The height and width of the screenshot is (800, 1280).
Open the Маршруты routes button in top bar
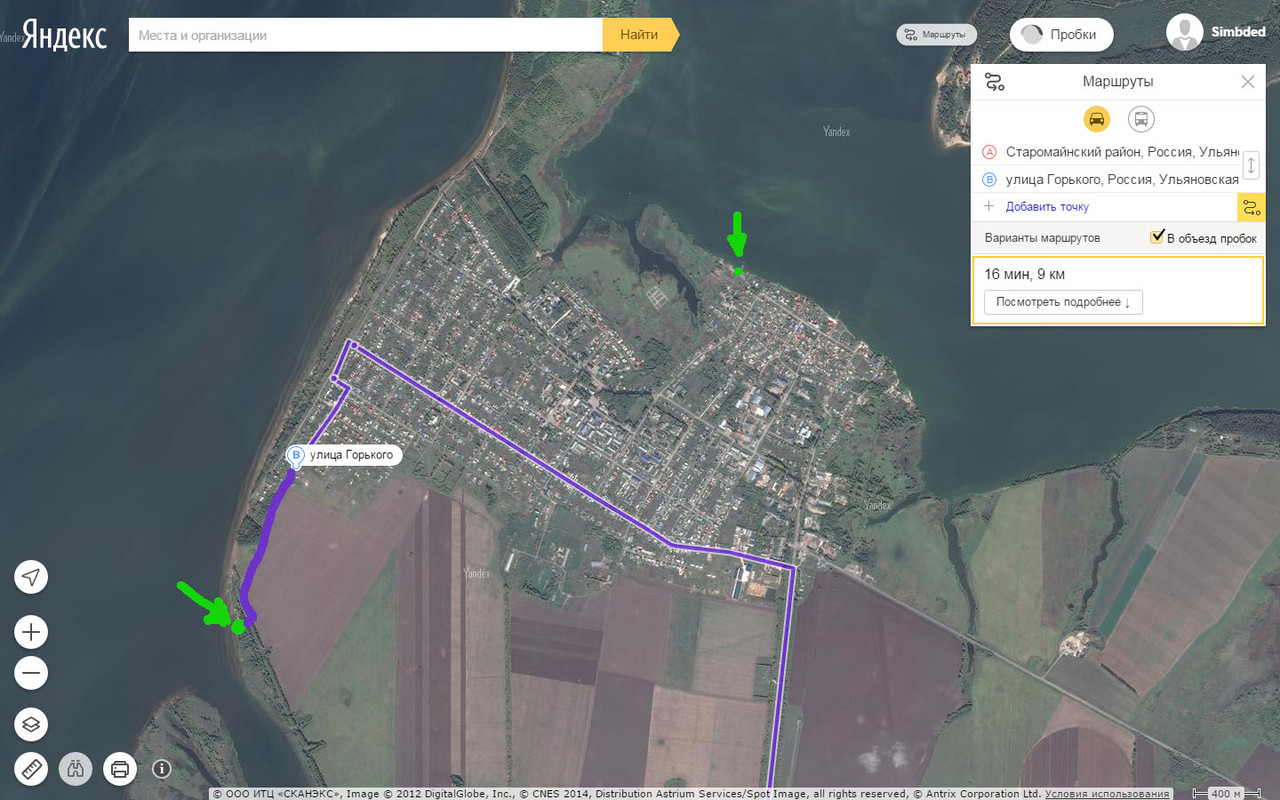point(937,34)
